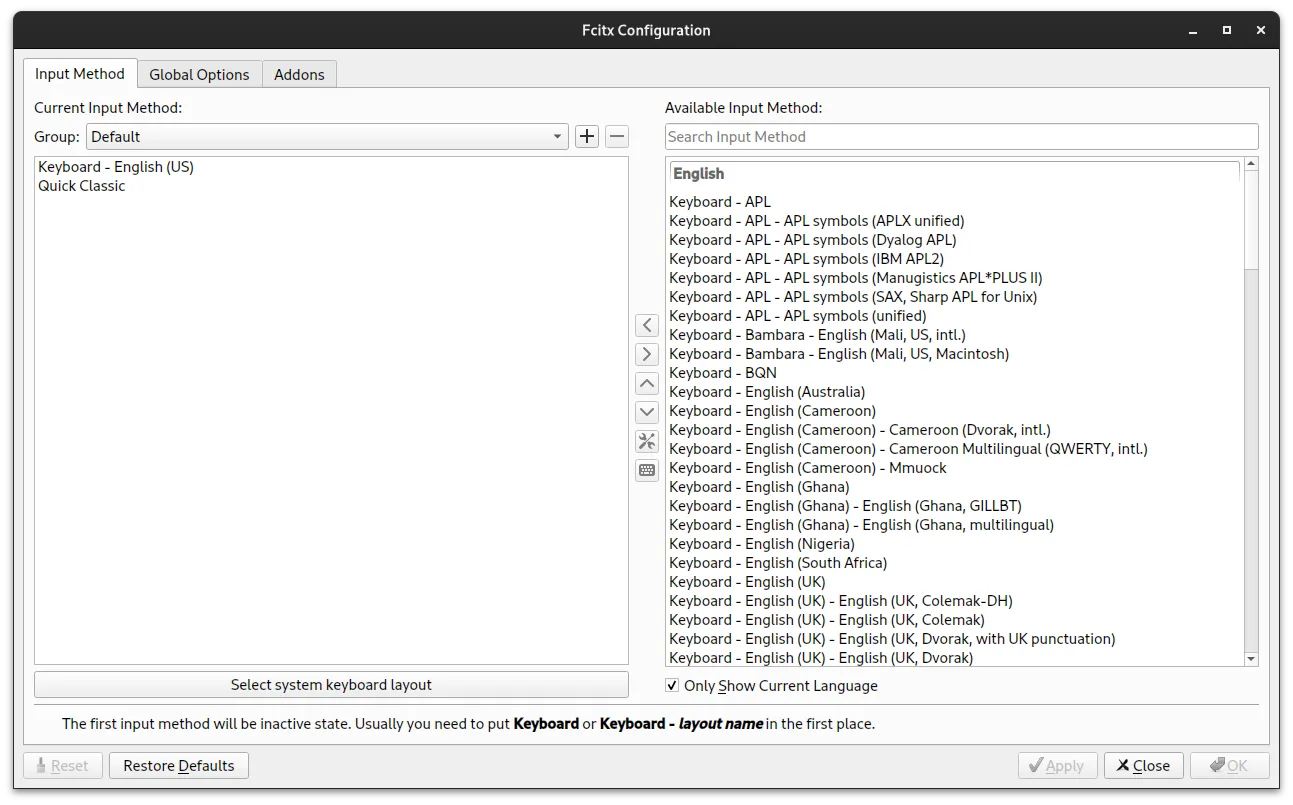
Task: Click the scroll-down arrow on the input method list
Action: tap(1249, 658)
